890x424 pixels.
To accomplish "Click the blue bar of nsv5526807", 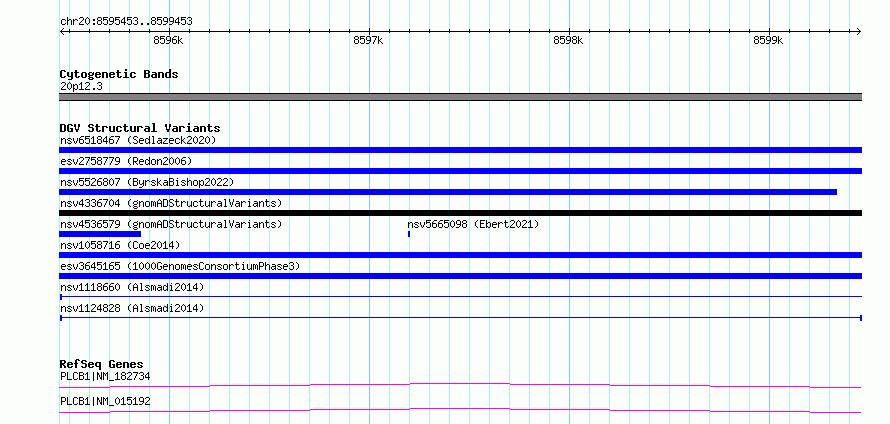I will coord(448,192).
